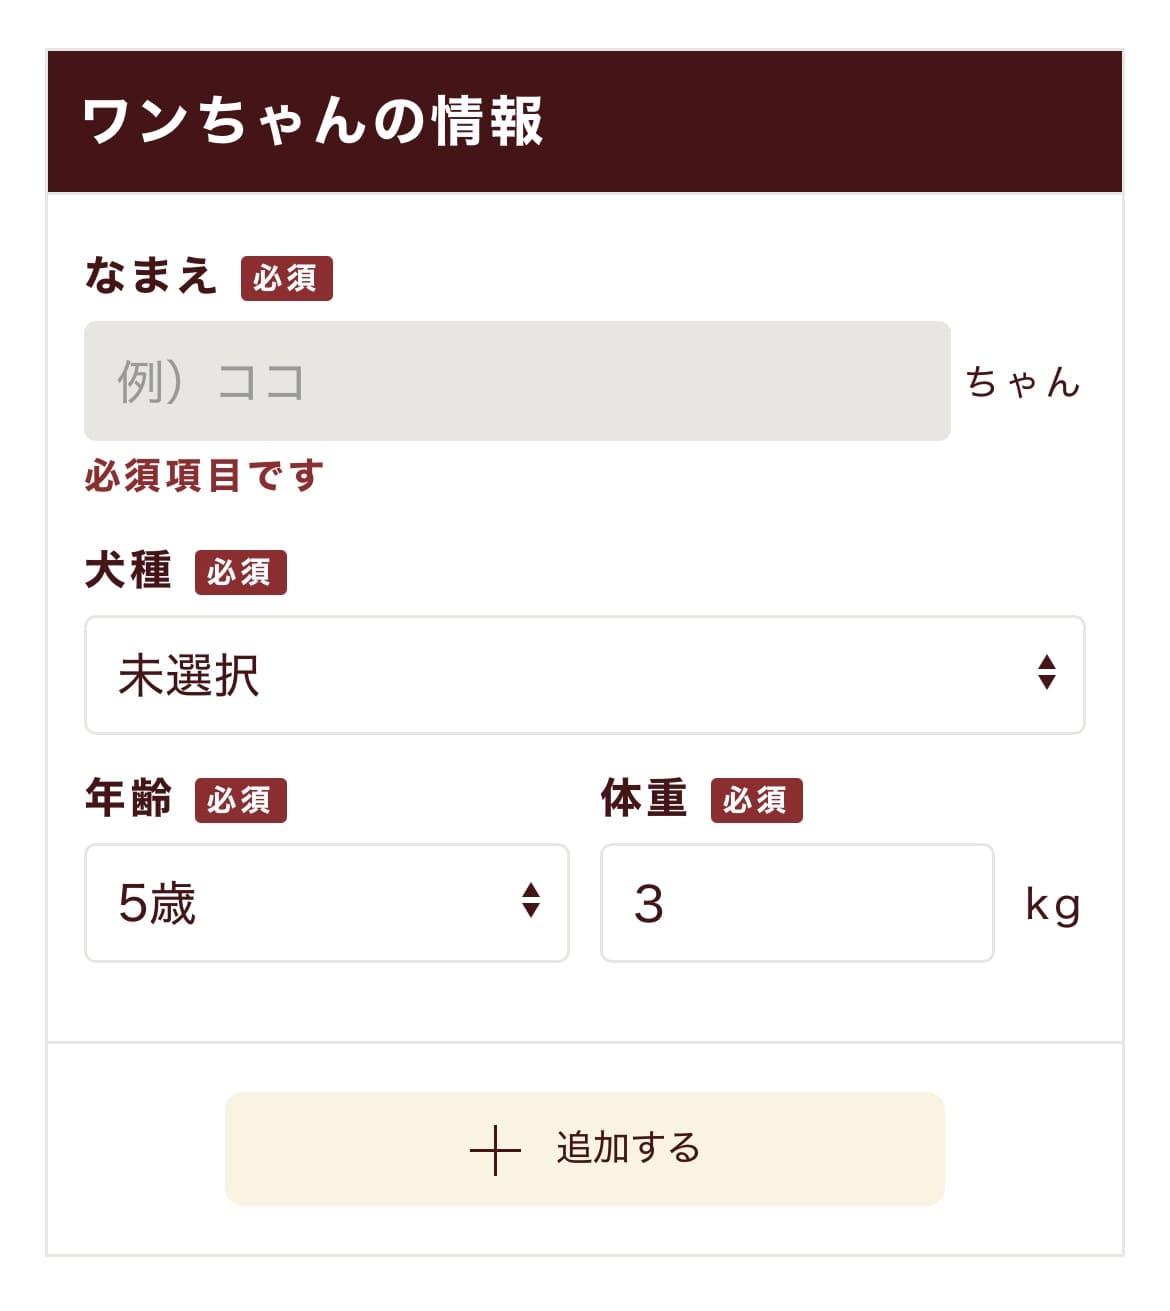The width and height of the screenshot is (1170, 1311).
Task: Open the age dropdown showing 5歳
Action: pos(300,903)
